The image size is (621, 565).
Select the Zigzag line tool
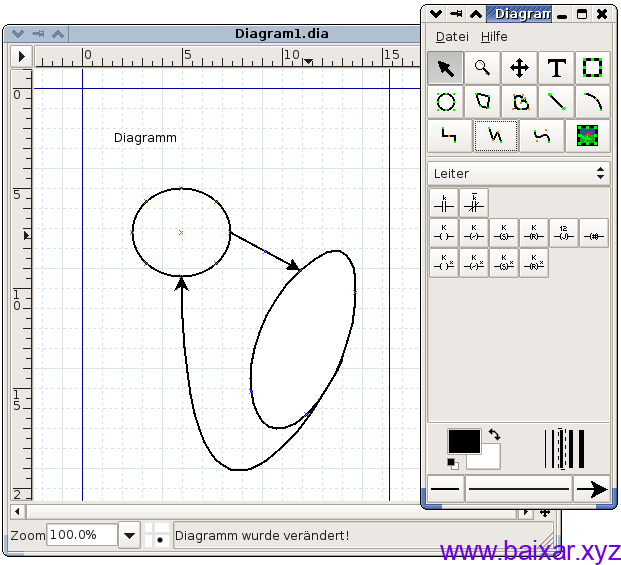click(x=446, y=136)
